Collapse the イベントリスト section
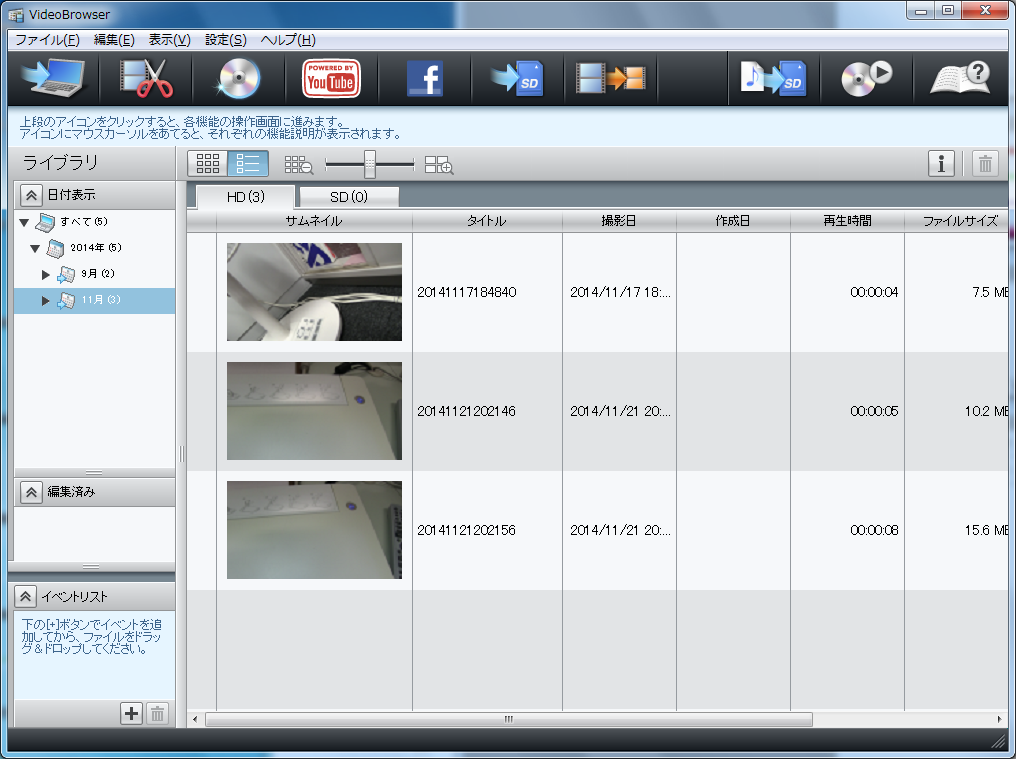 pos(25,596)
